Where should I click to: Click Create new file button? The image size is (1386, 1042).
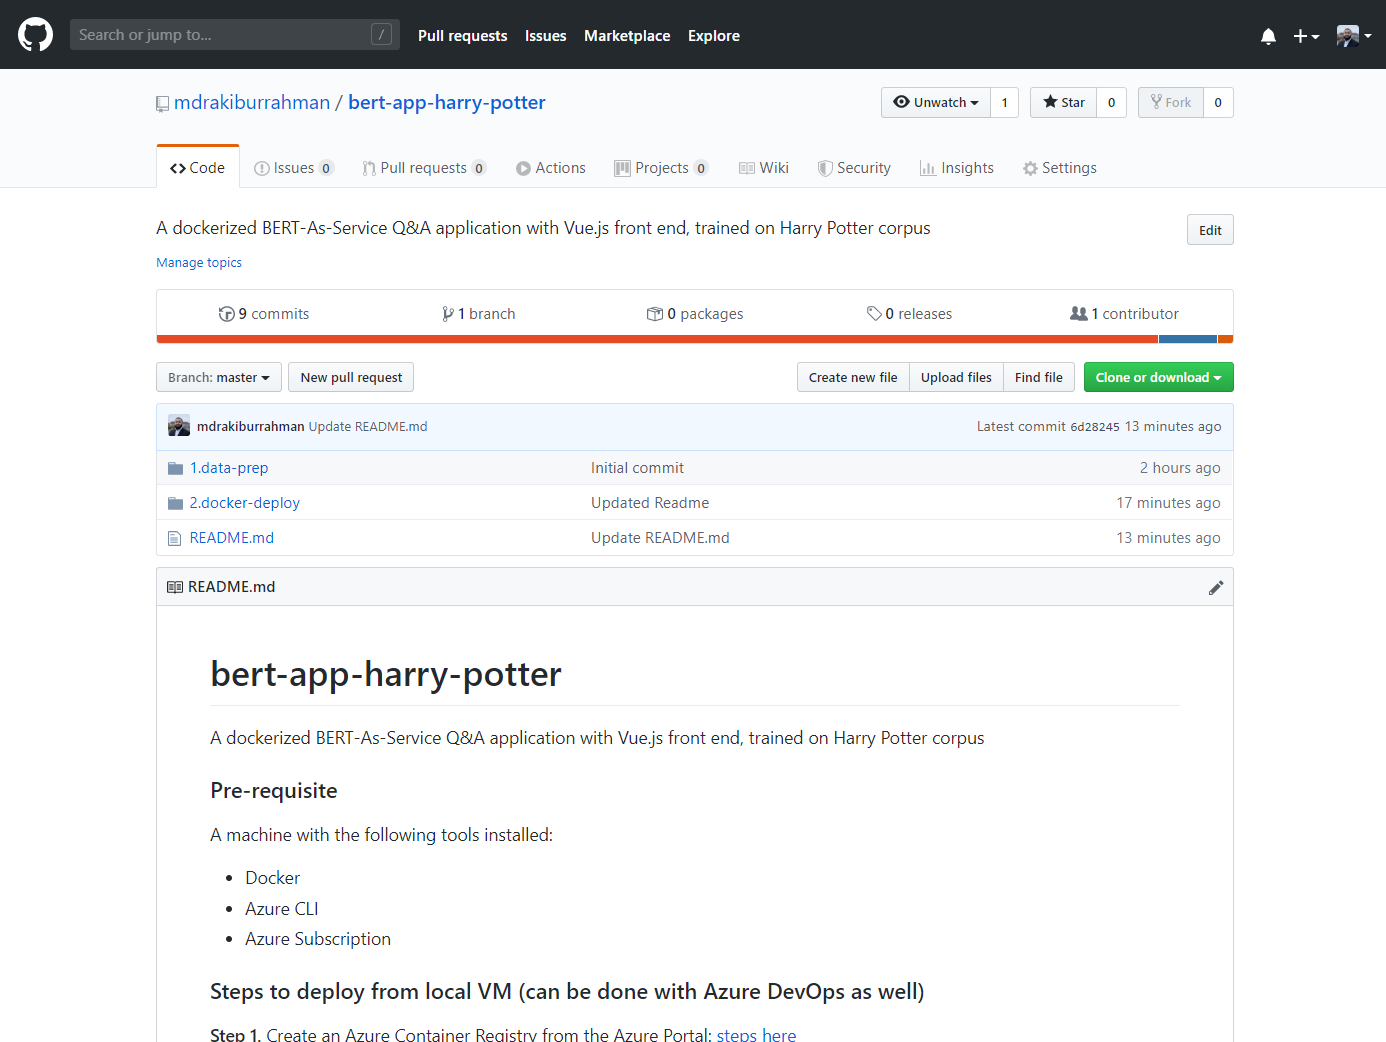coord(853,377)
